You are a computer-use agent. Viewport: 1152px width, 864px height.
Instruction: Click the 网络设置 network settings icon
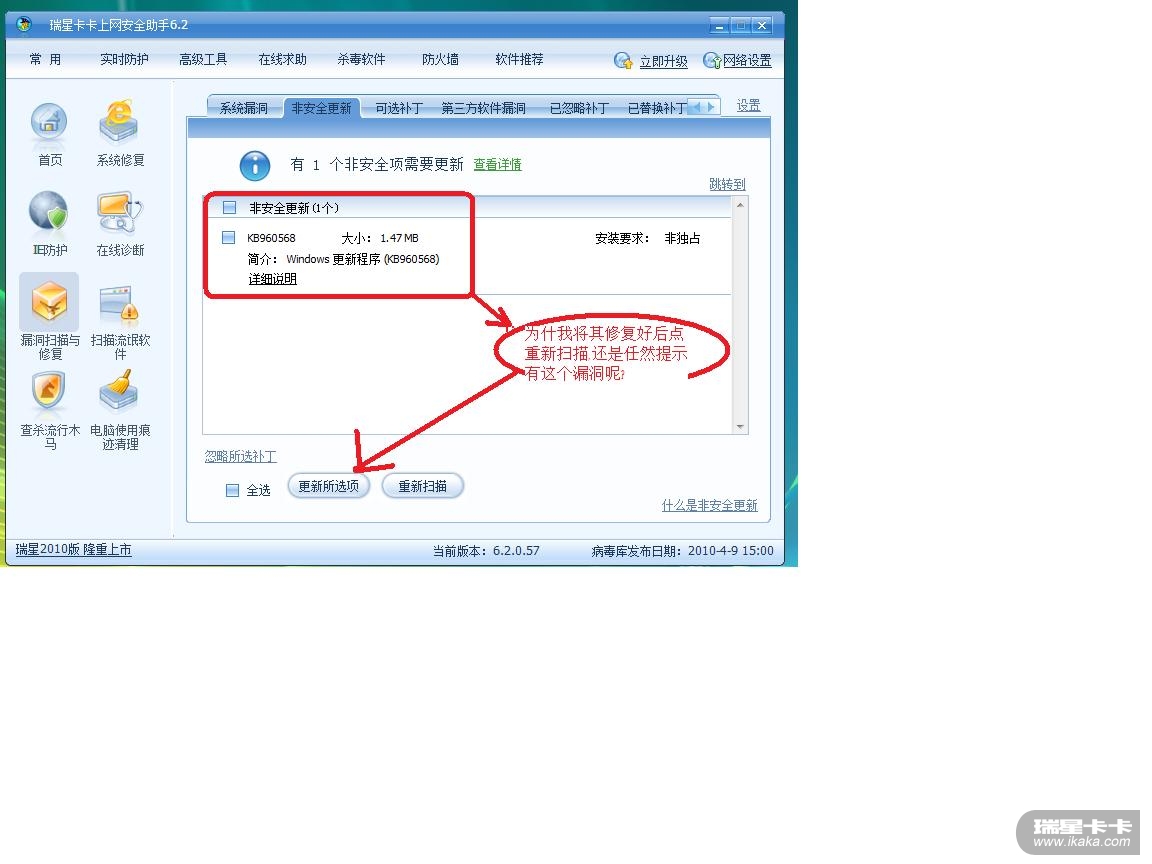pos(711,61)
